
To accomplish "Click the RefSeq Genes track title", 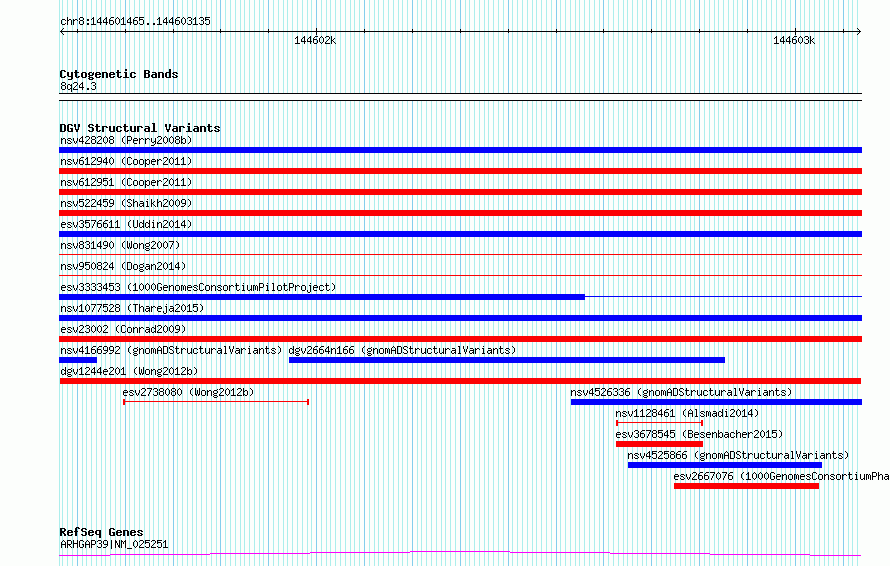I will [x=101, y=532].
